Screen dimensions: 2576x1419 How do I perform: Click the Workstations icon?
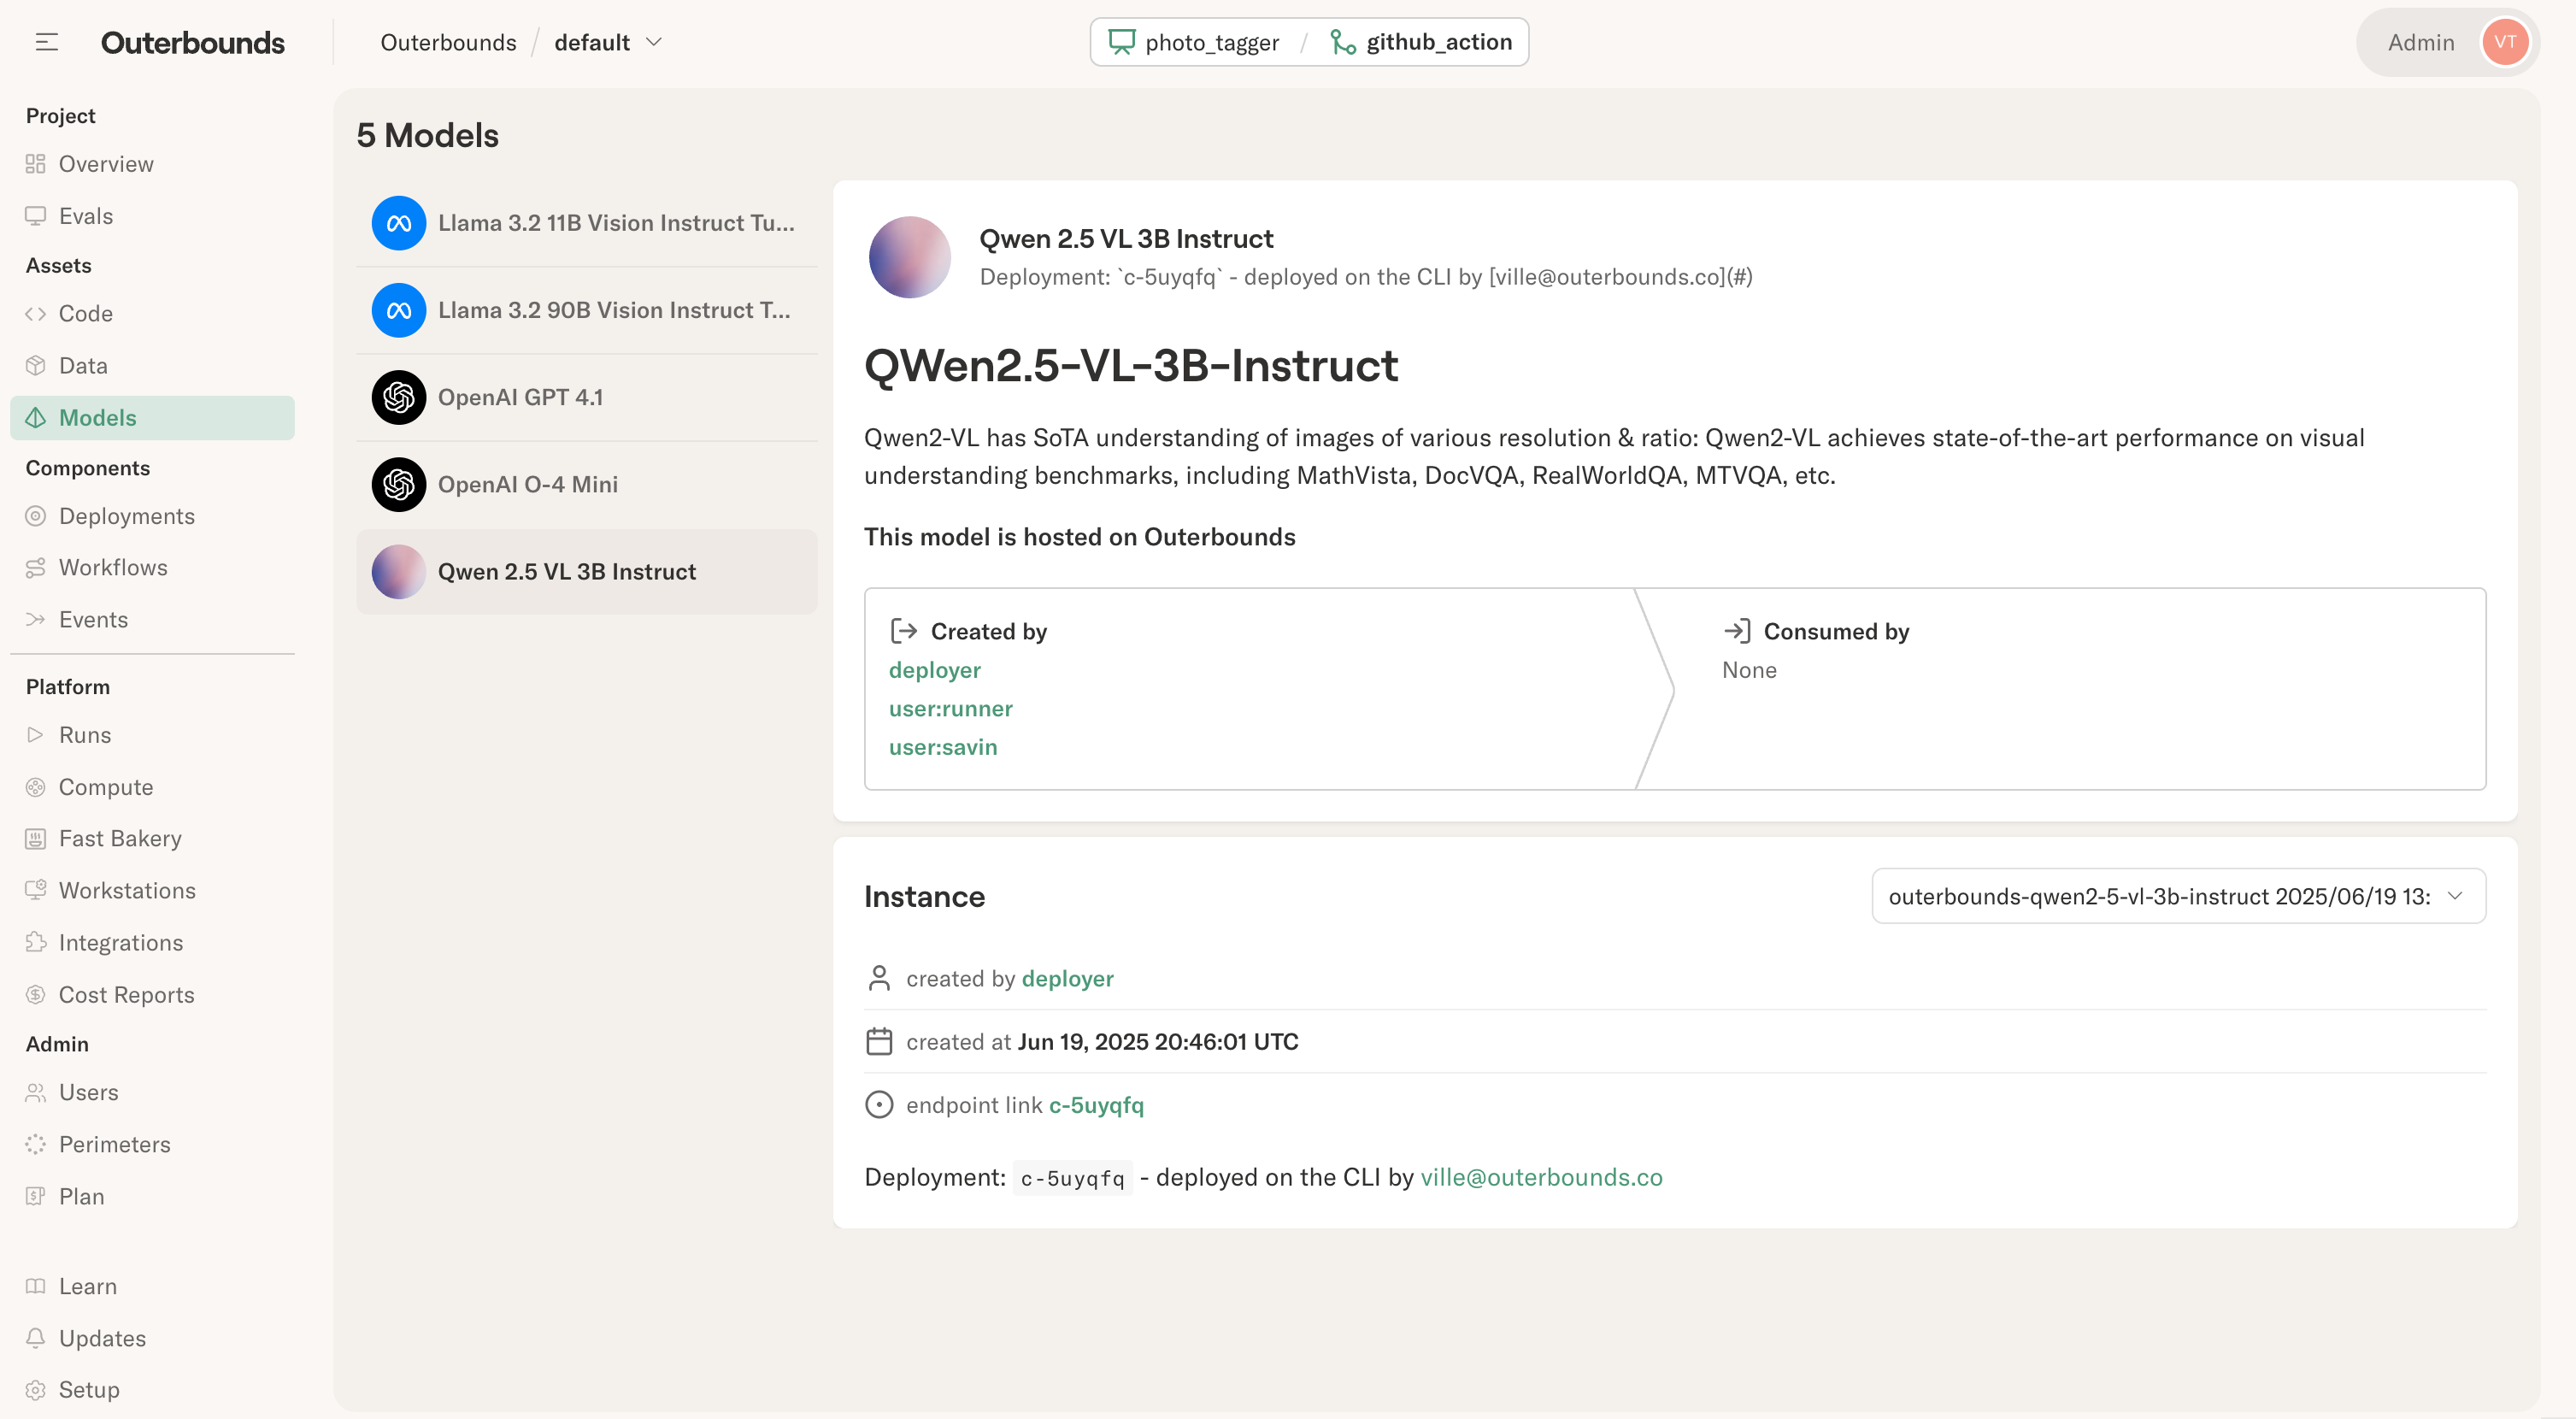[x=36, y=890]
